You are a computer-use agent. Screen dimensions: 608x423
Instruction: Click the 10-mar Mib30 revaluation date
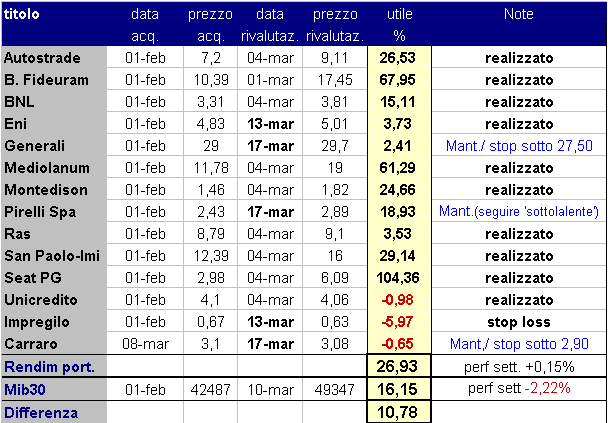(270, 390)
